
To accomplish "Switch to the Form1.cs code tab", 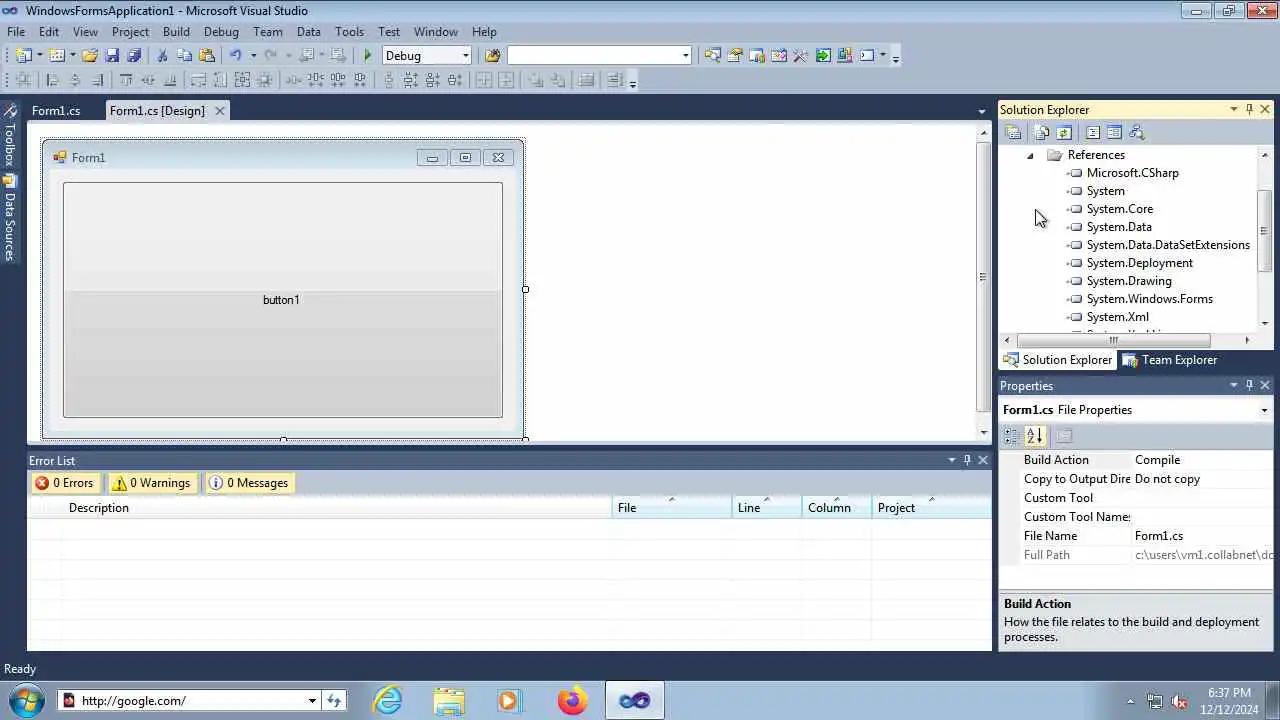I will pyautogui.click(x=56, y=111).
